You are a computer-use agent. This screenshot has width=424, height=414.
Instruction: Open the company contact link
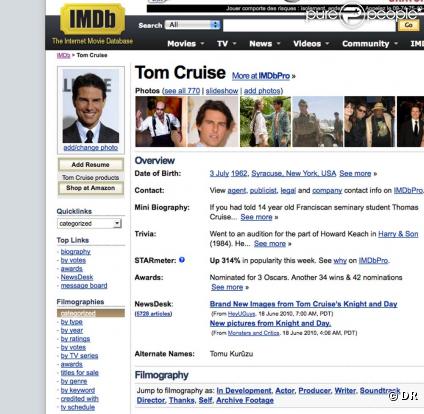click(327, 191)
